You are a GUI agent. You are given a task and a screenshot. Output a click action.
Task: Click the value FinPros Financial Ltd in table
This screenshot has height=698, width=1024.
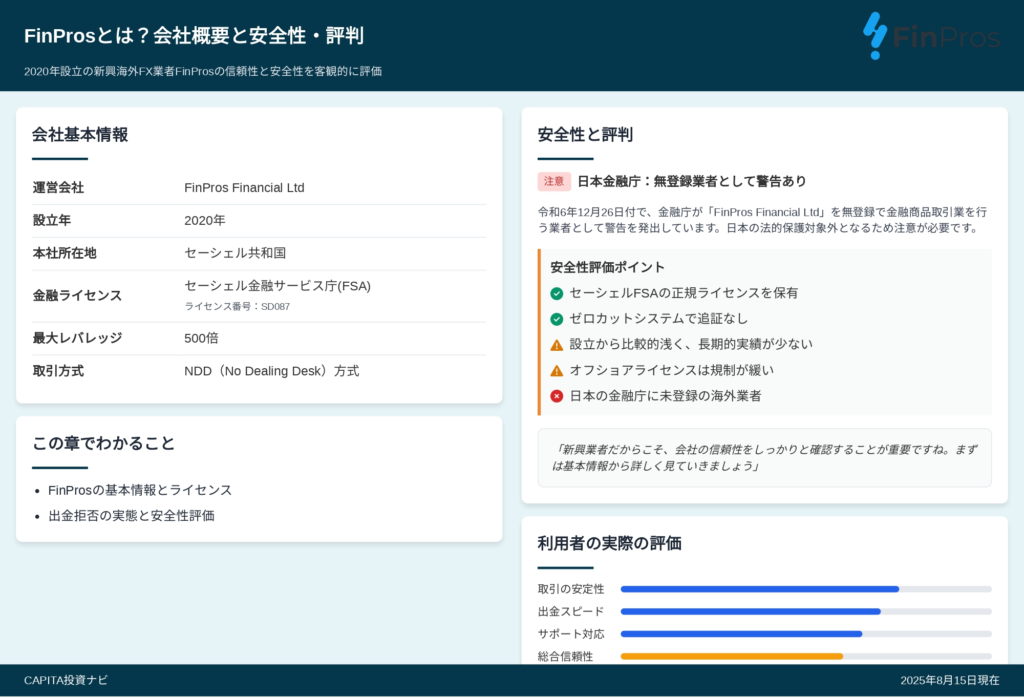click(244, 187)
